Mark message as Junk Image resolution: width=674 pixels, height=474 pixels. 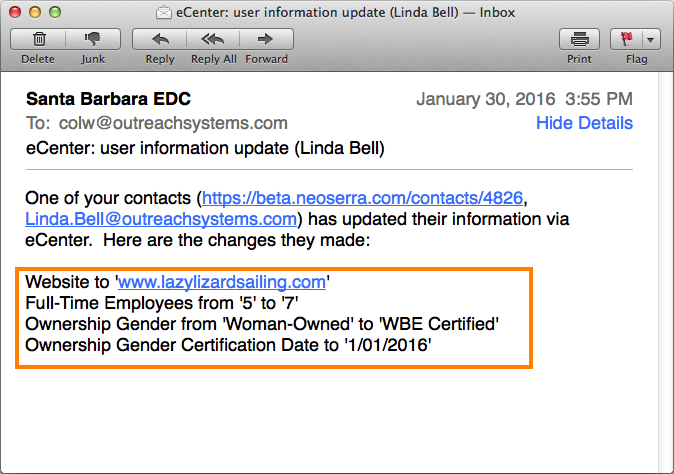(93, 40)
